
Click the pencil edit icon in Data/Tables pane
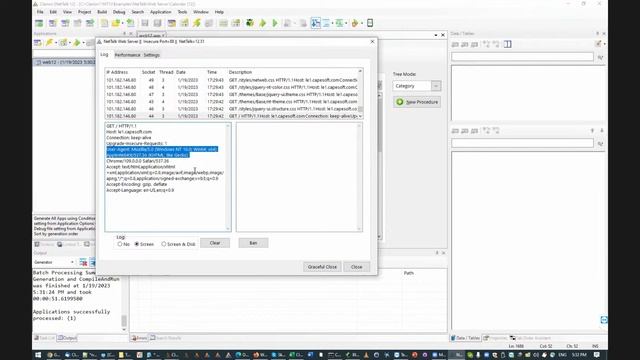[x=598, y=44]
